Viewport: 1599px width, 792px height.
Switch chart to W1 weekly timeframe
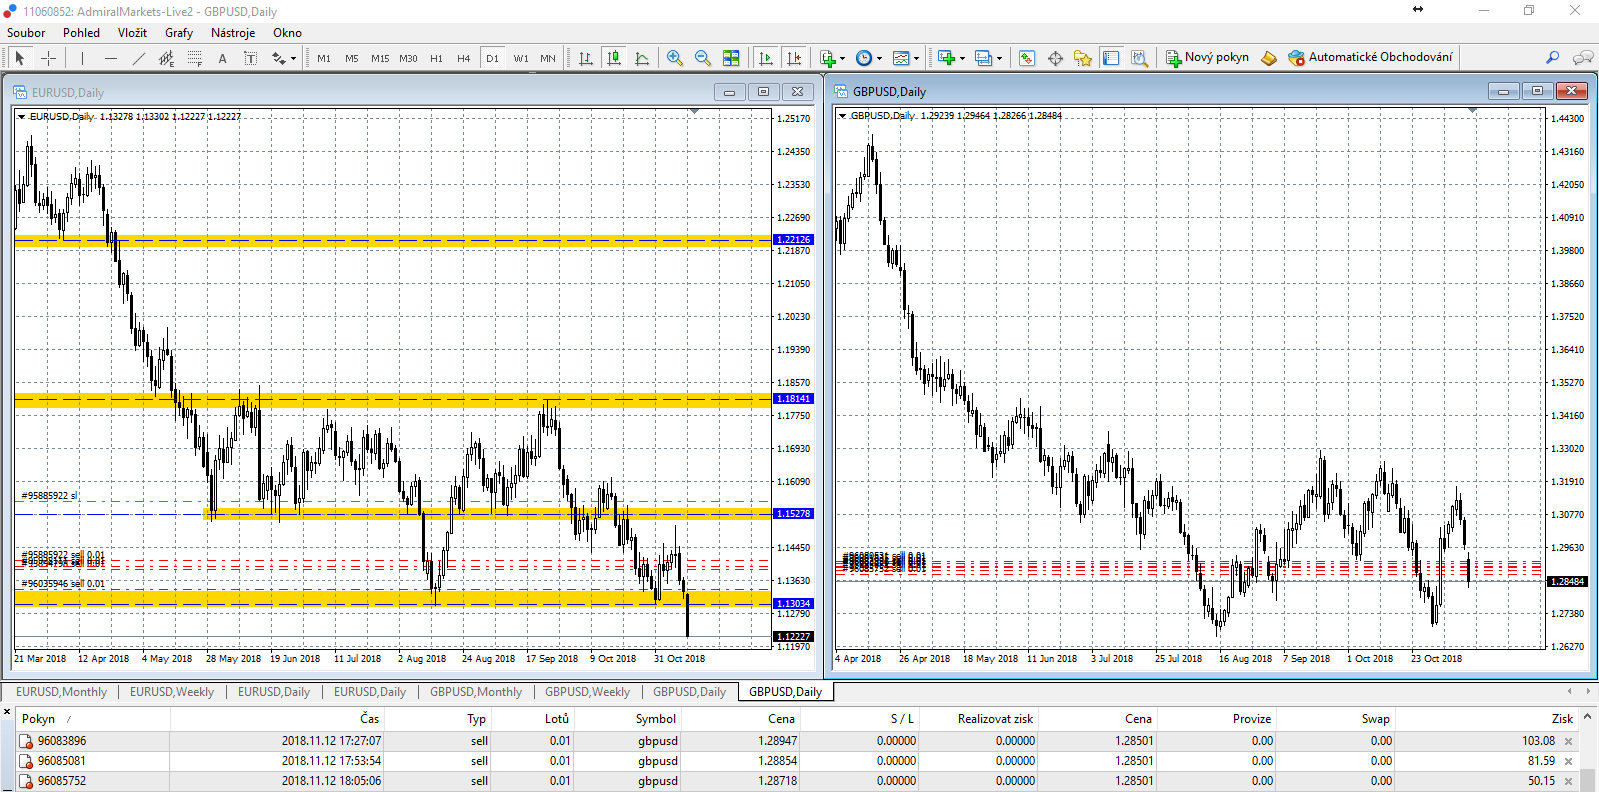[521, 58]
